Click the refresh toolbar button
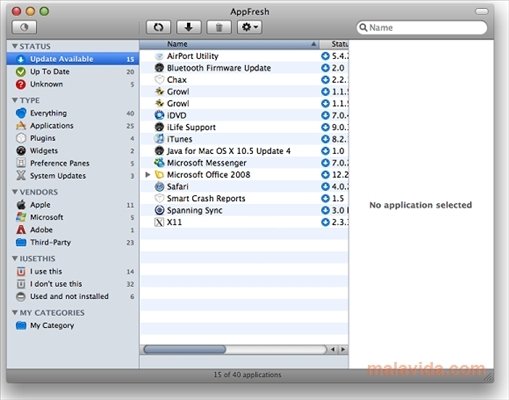The image size is (509, 400). pos(158,27)
